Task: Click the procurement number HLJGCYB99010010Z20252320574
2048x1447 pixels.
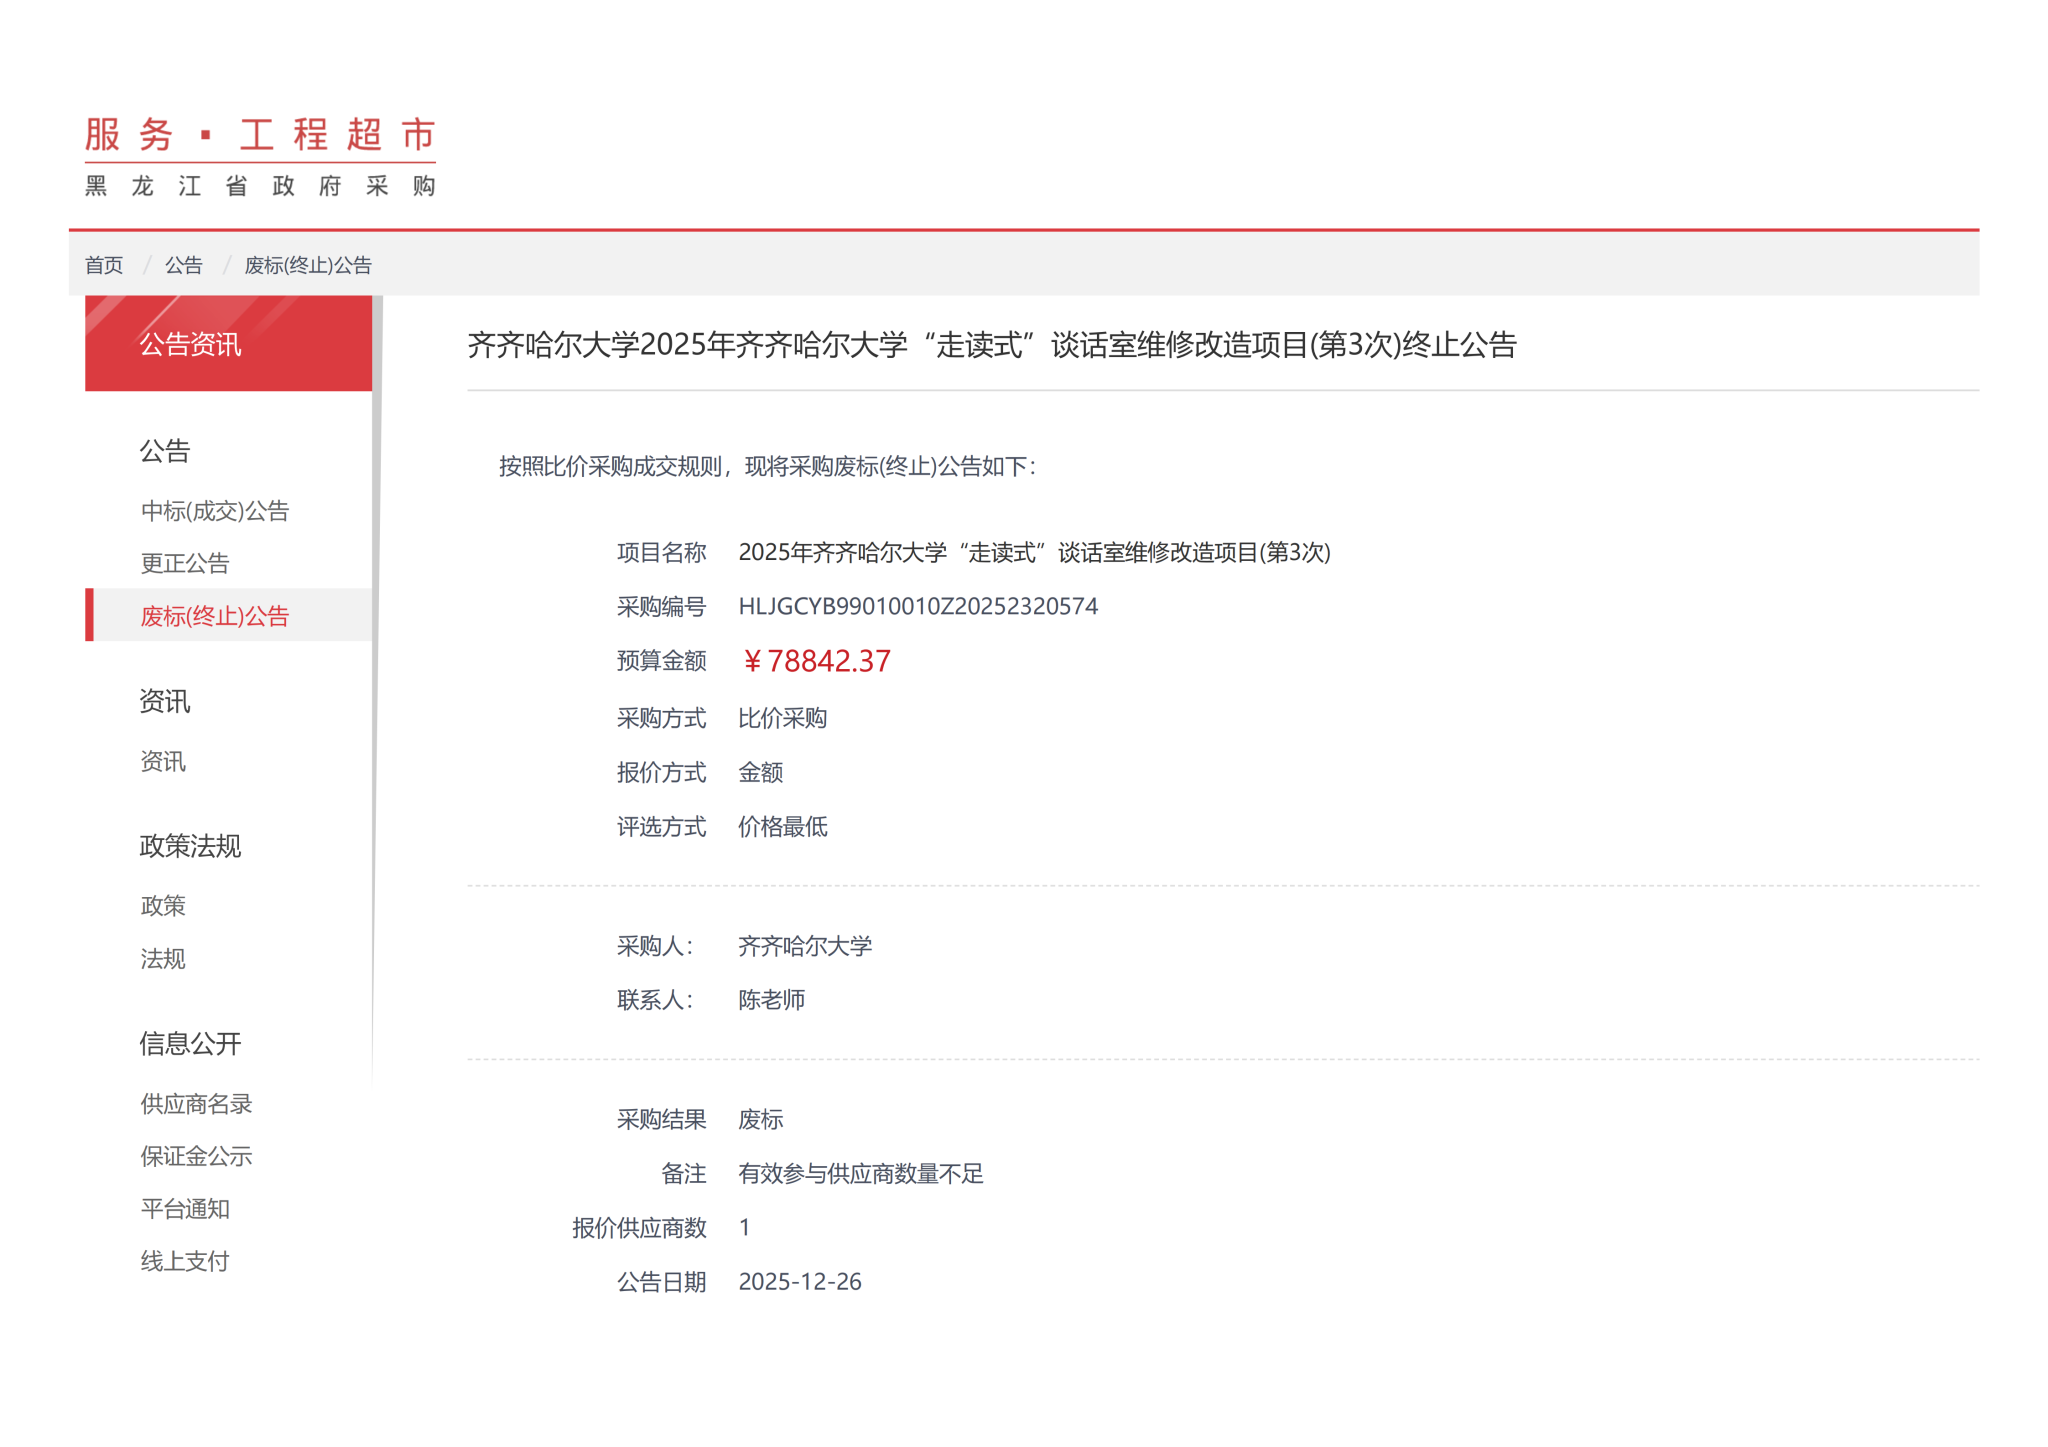Action: point(917,606)
